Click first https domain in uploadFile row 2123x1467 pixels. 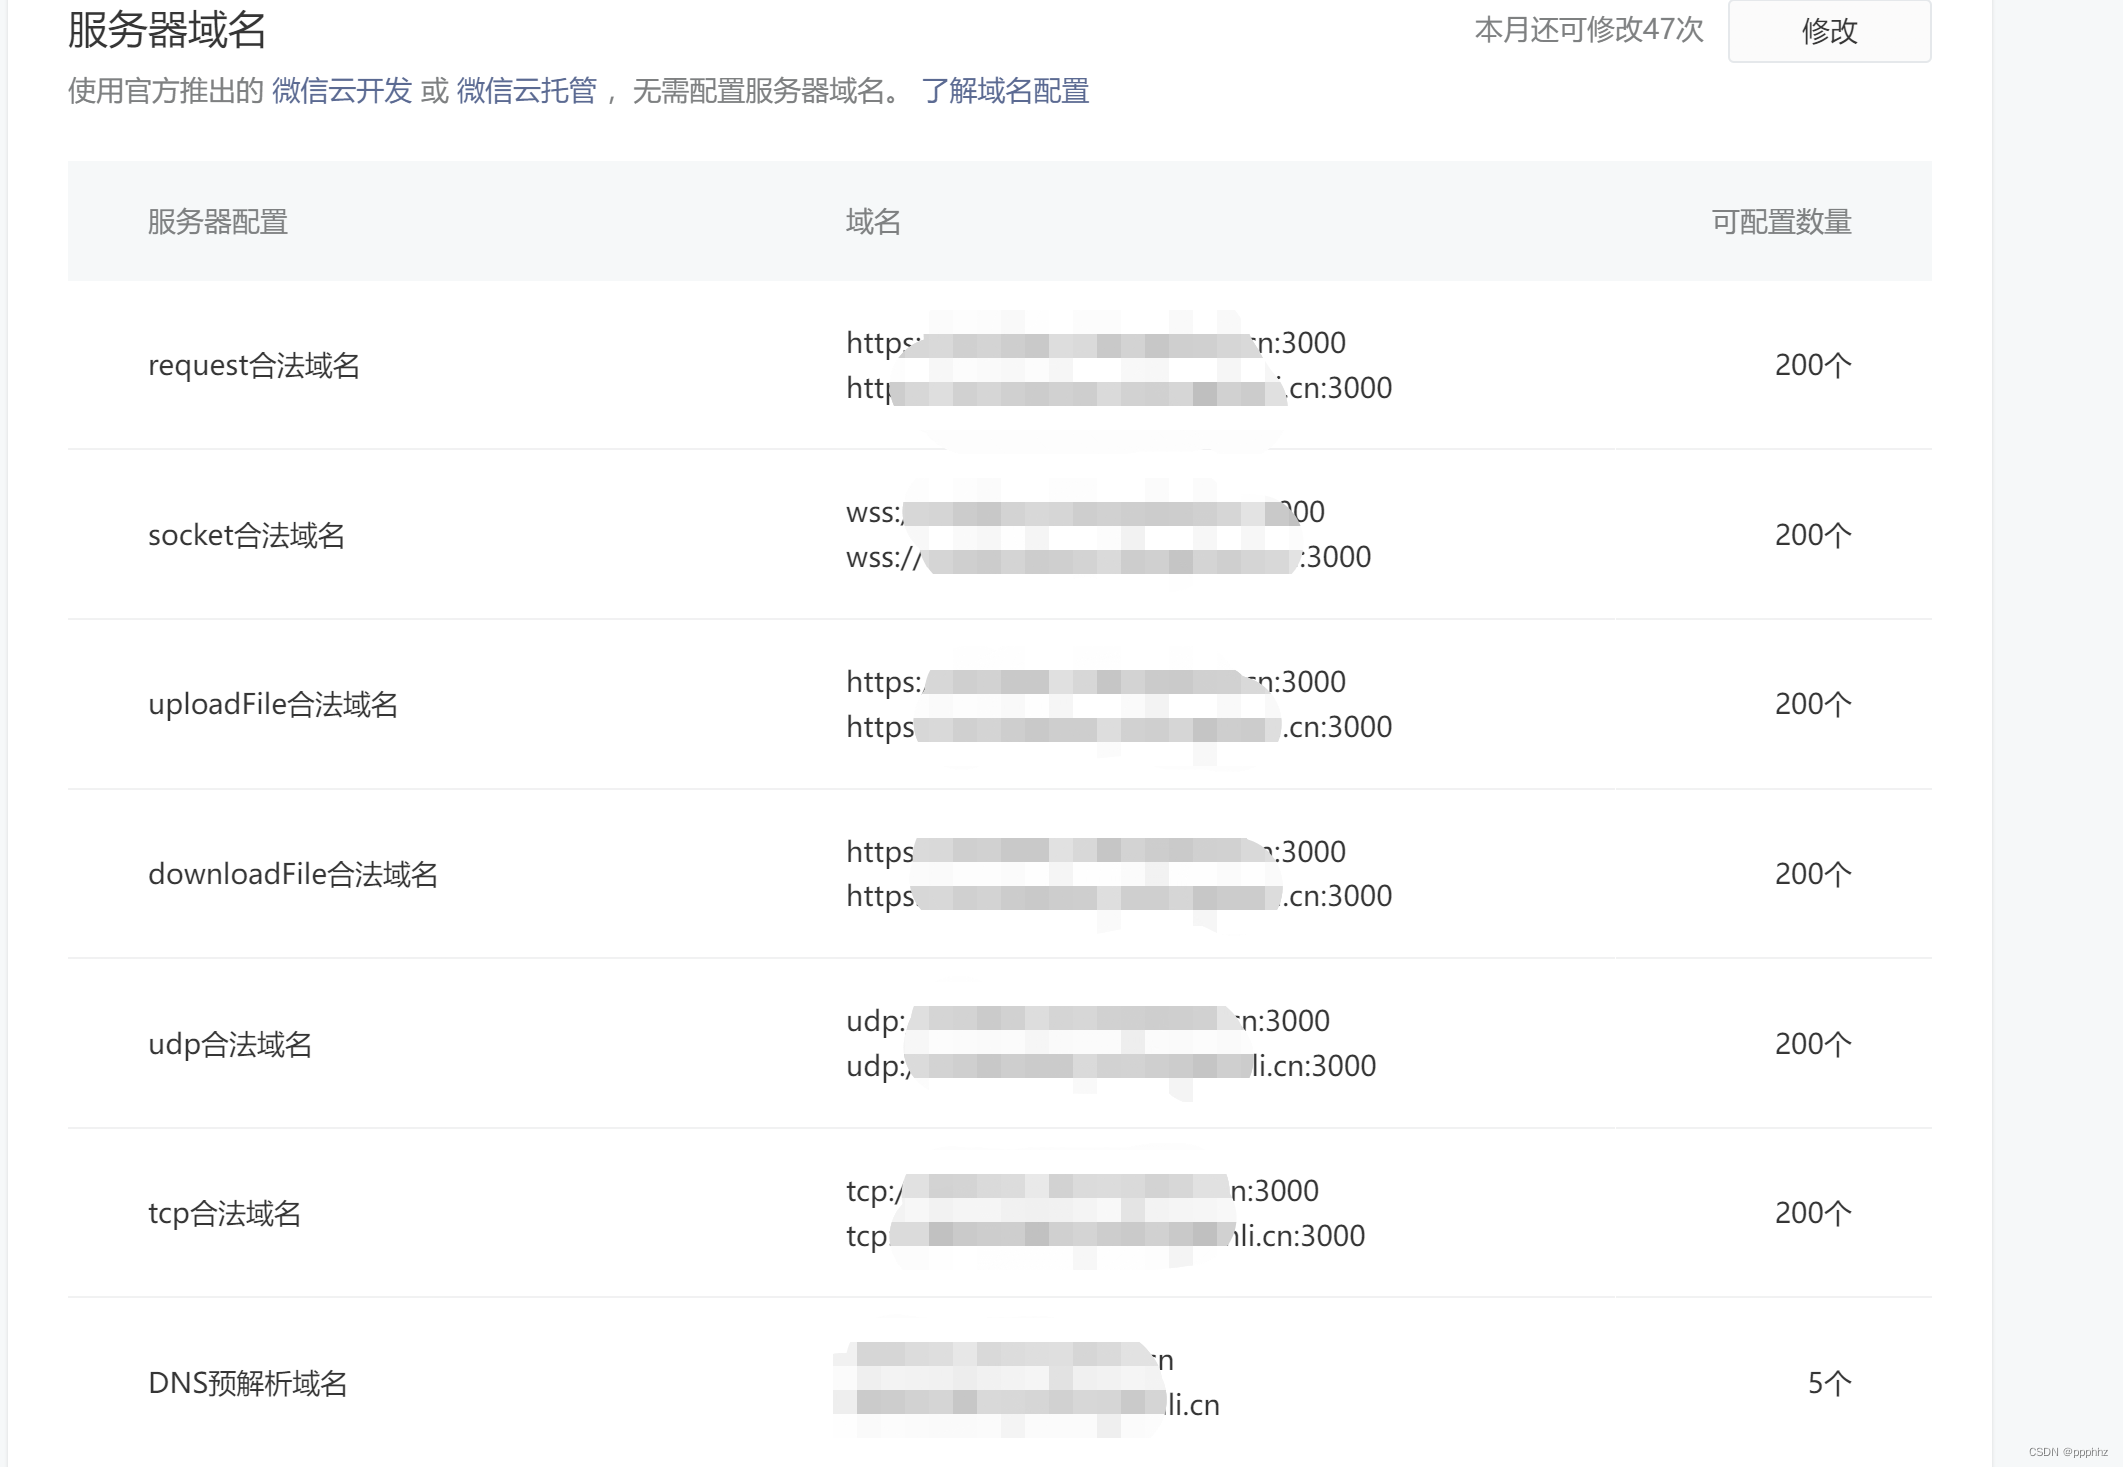coord(1096,682)
